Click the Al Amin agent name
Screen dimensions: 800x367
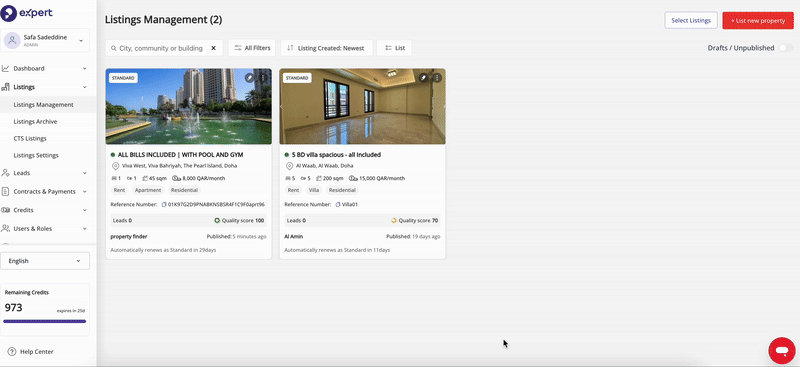pyautogui.click(x=293, y=237)
